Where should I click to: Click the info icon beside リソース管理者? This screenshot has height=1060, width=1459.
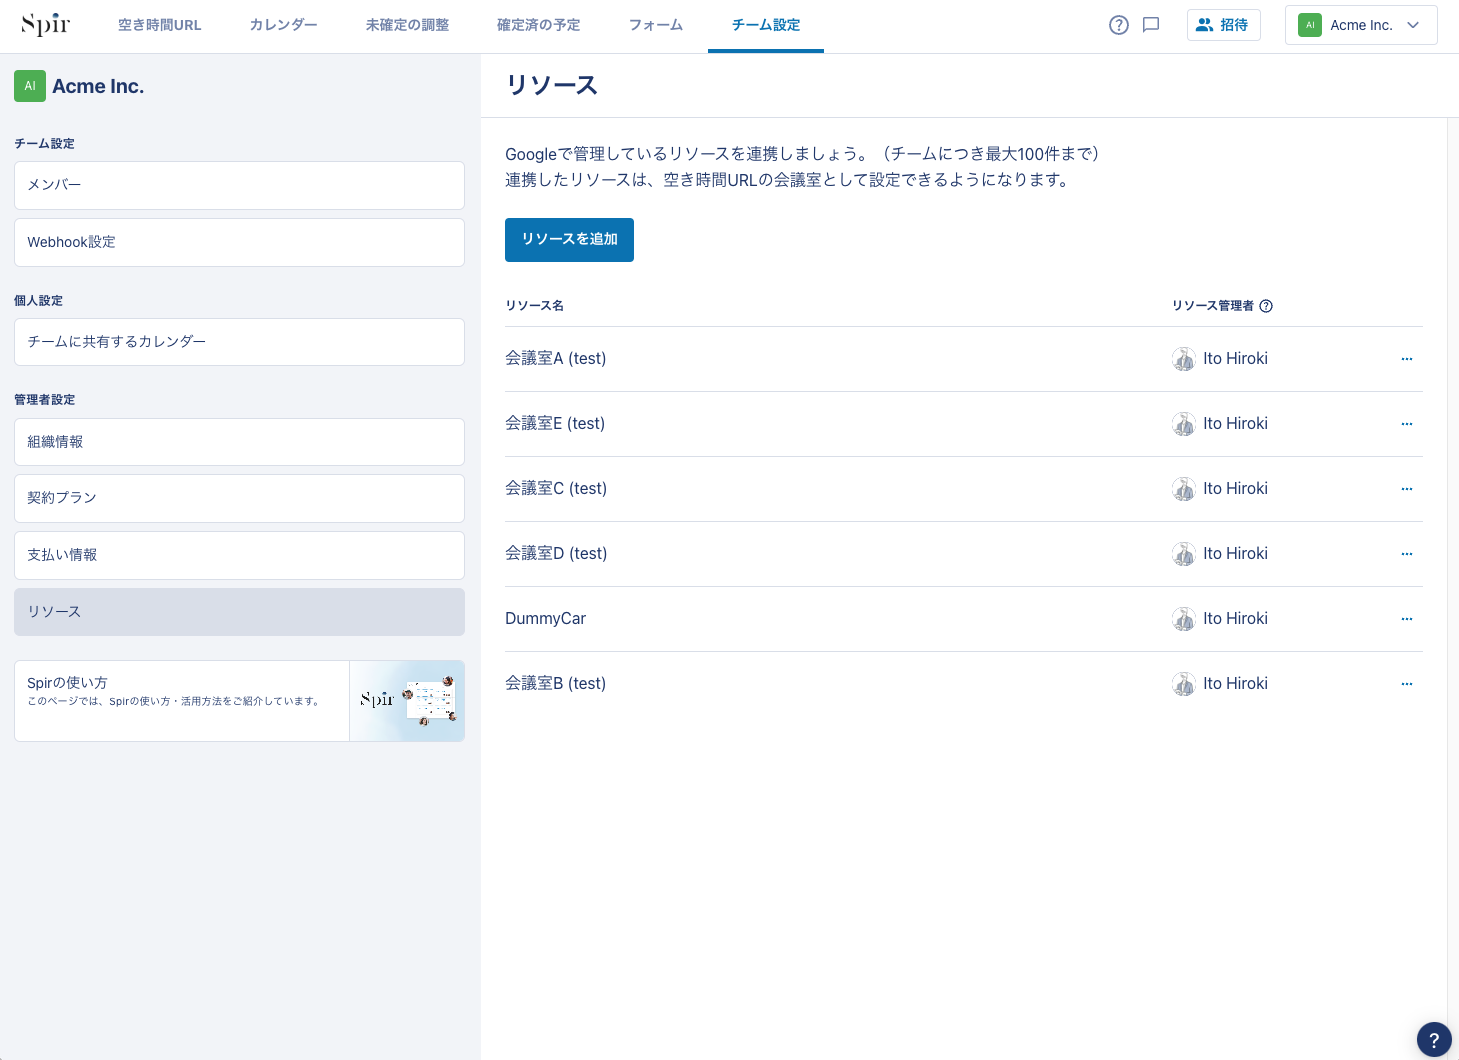tap(1266, 306)
